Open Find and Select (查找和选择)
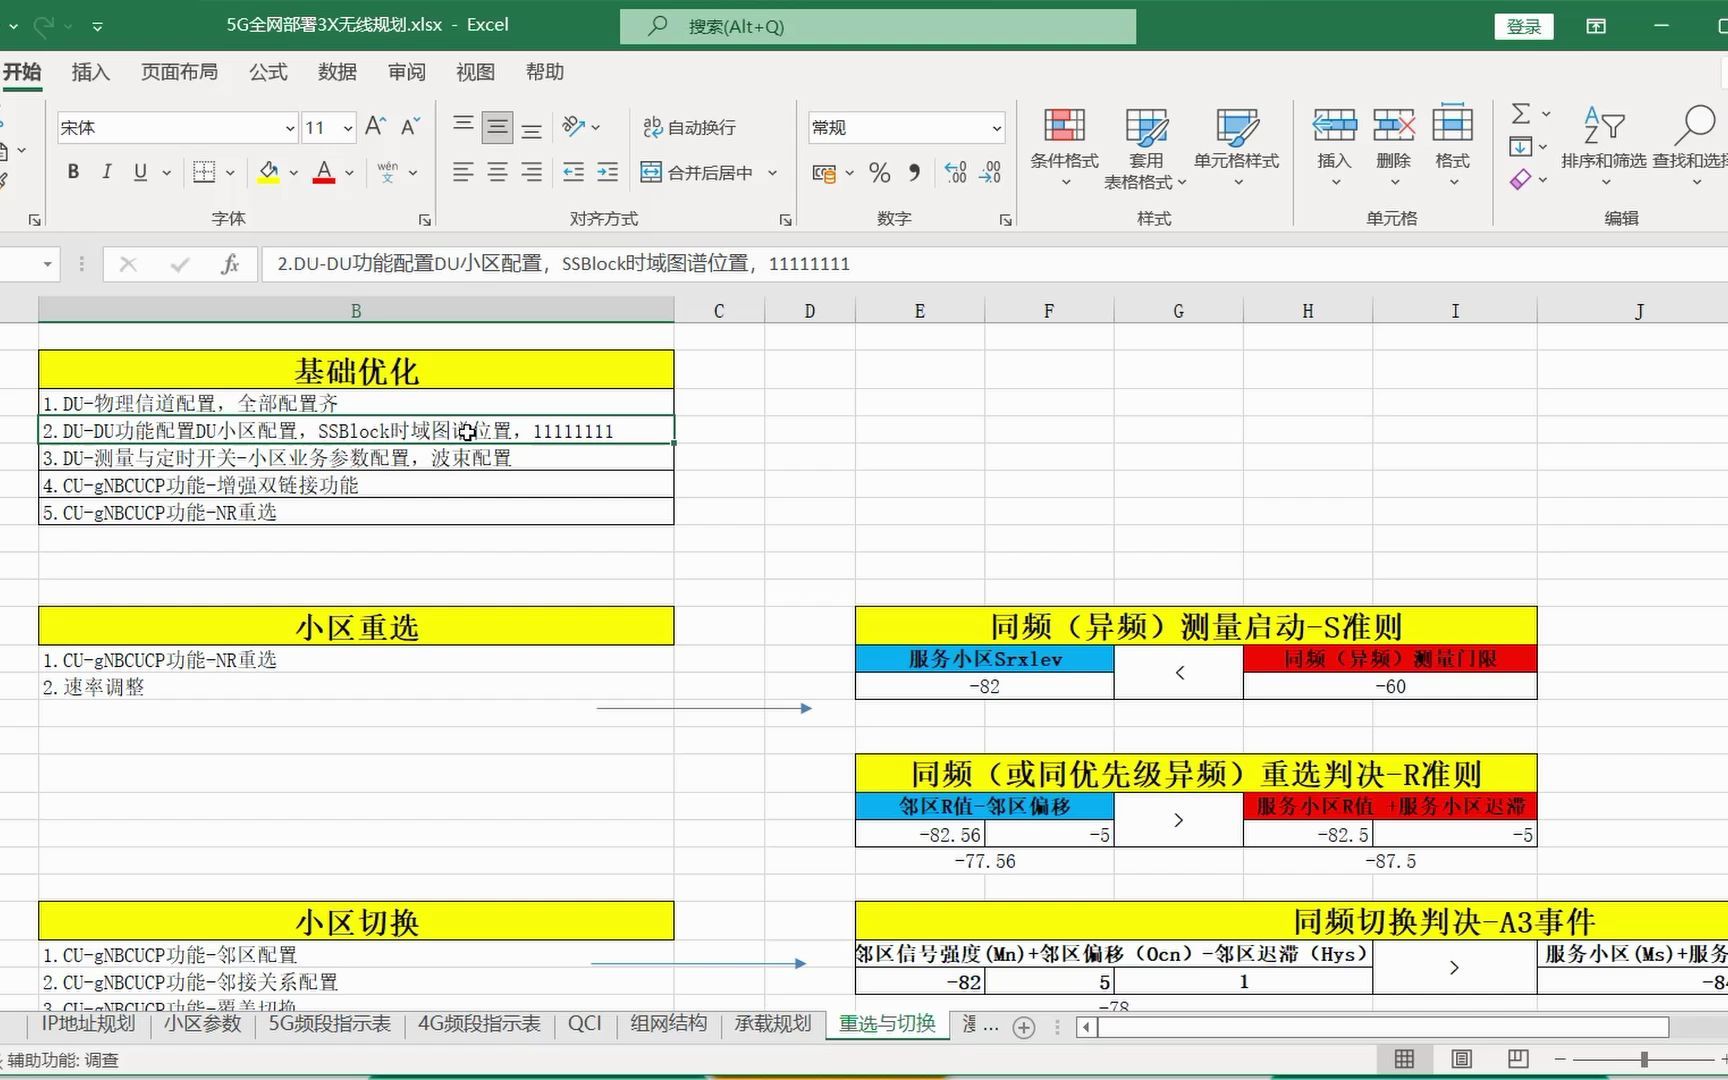The height and width of the screenshot is (1080, 1728). [x=1690, y=146]
